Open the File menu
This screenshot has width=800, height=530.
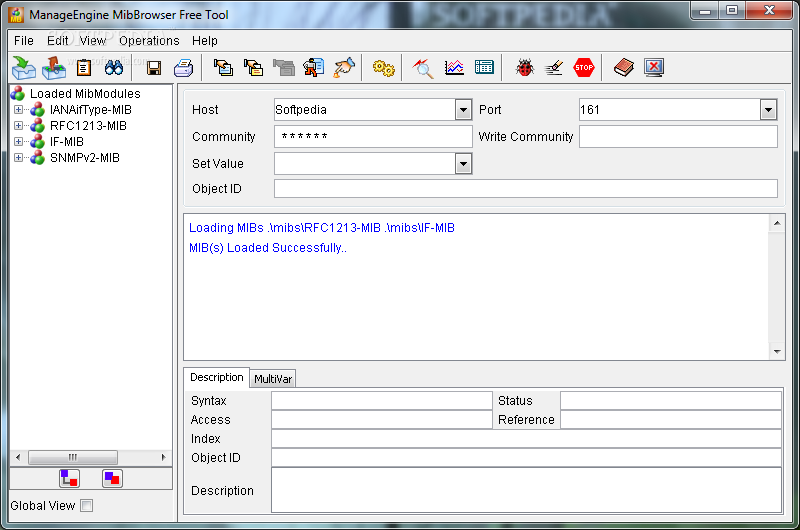click(x=24, y=41)
